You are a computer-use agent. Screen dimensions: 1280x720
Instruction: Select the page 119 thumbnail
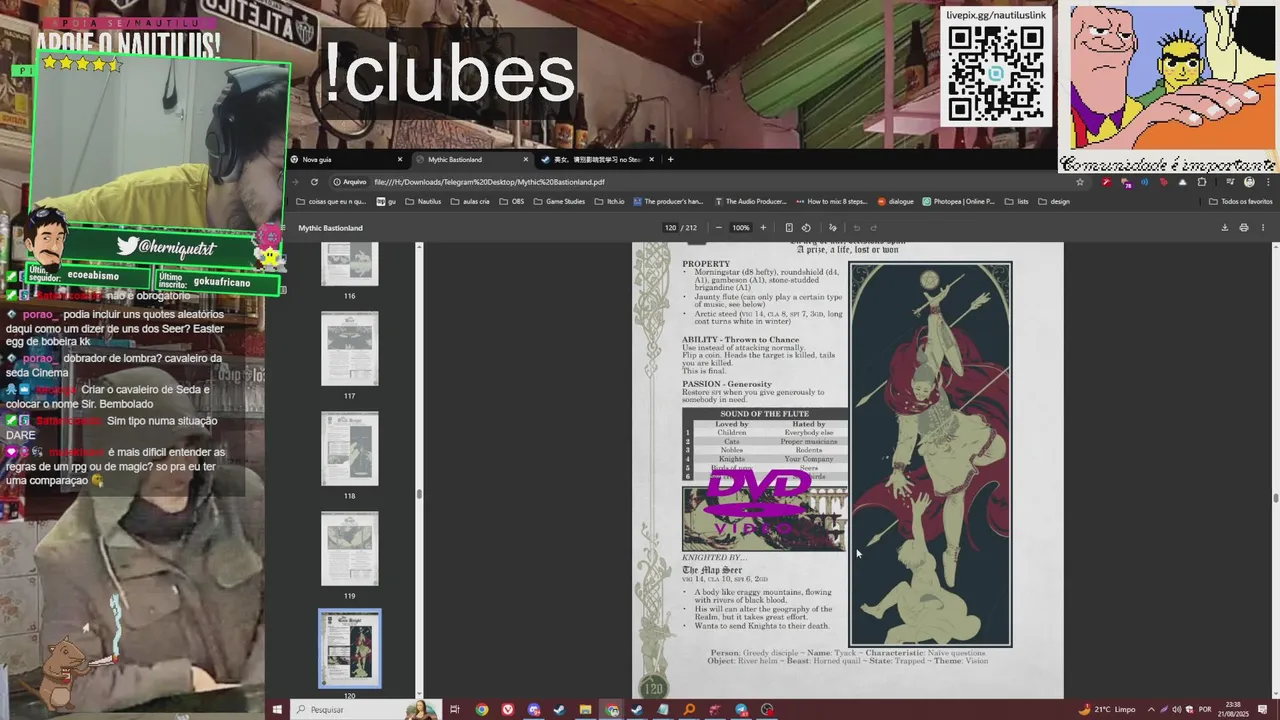tap(349, 548)
